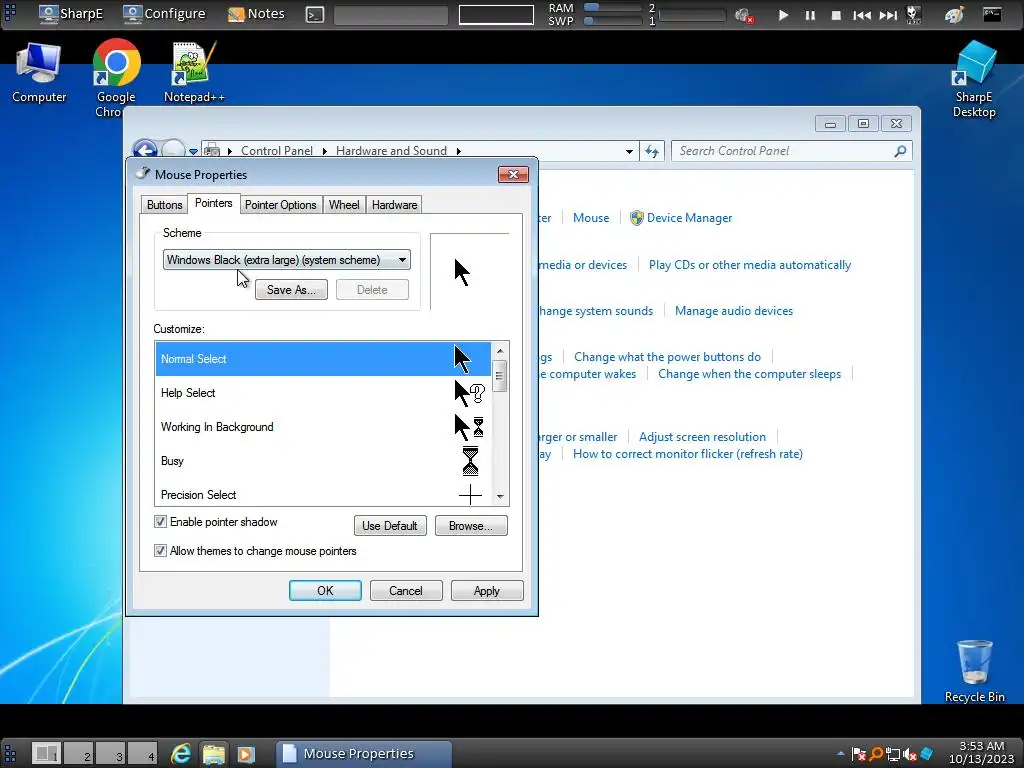The image size is (1024, 768).
Task: Switch to the Wheel tab
Action: (x=344, y=204)
